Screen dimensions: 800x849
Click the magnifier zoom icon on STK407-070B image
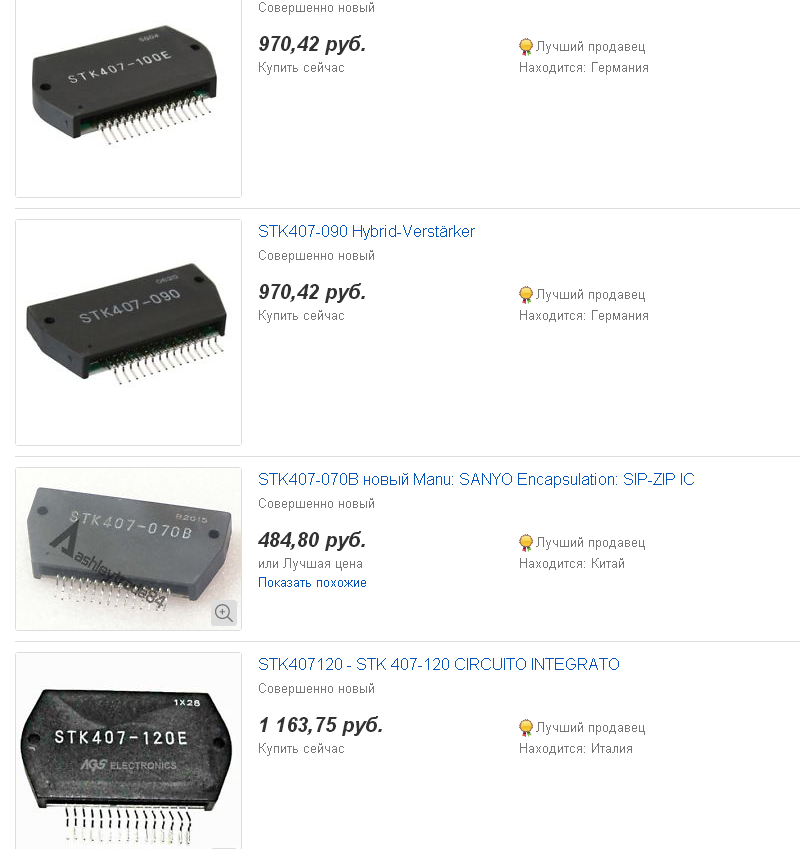[224, 613]
